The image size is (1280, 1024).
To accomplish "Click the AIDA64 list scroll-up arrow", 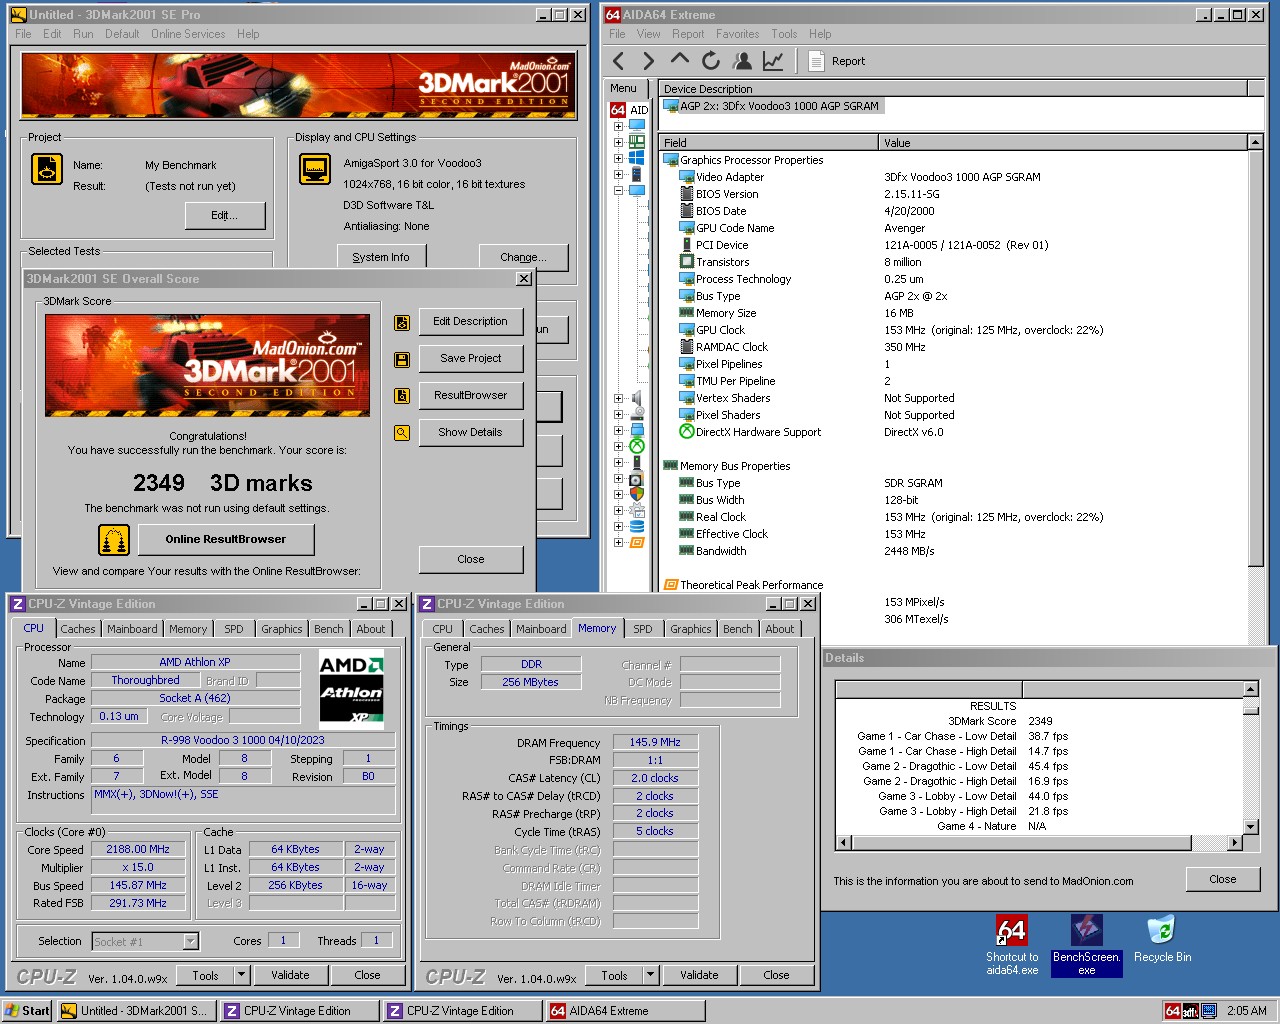I will (1256, 142).
